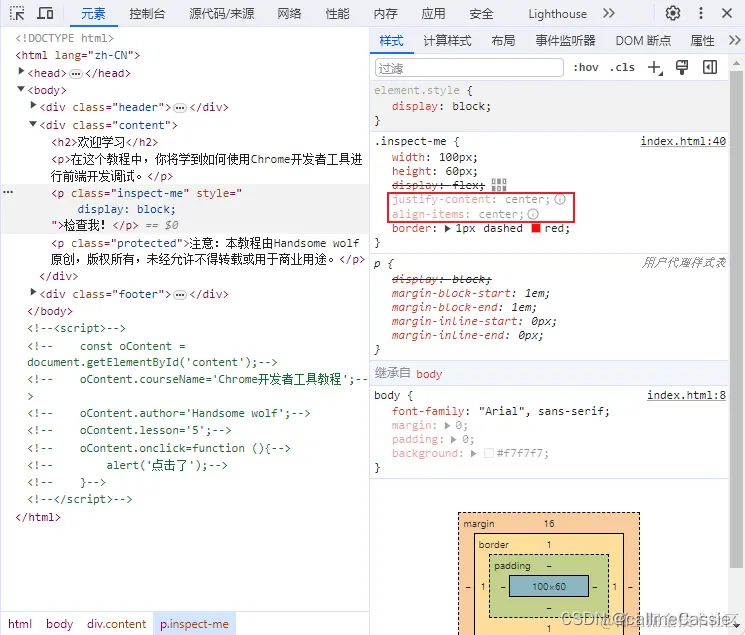
Task: Toggle the .cls class editor button
Action: (x=622, y=67)
